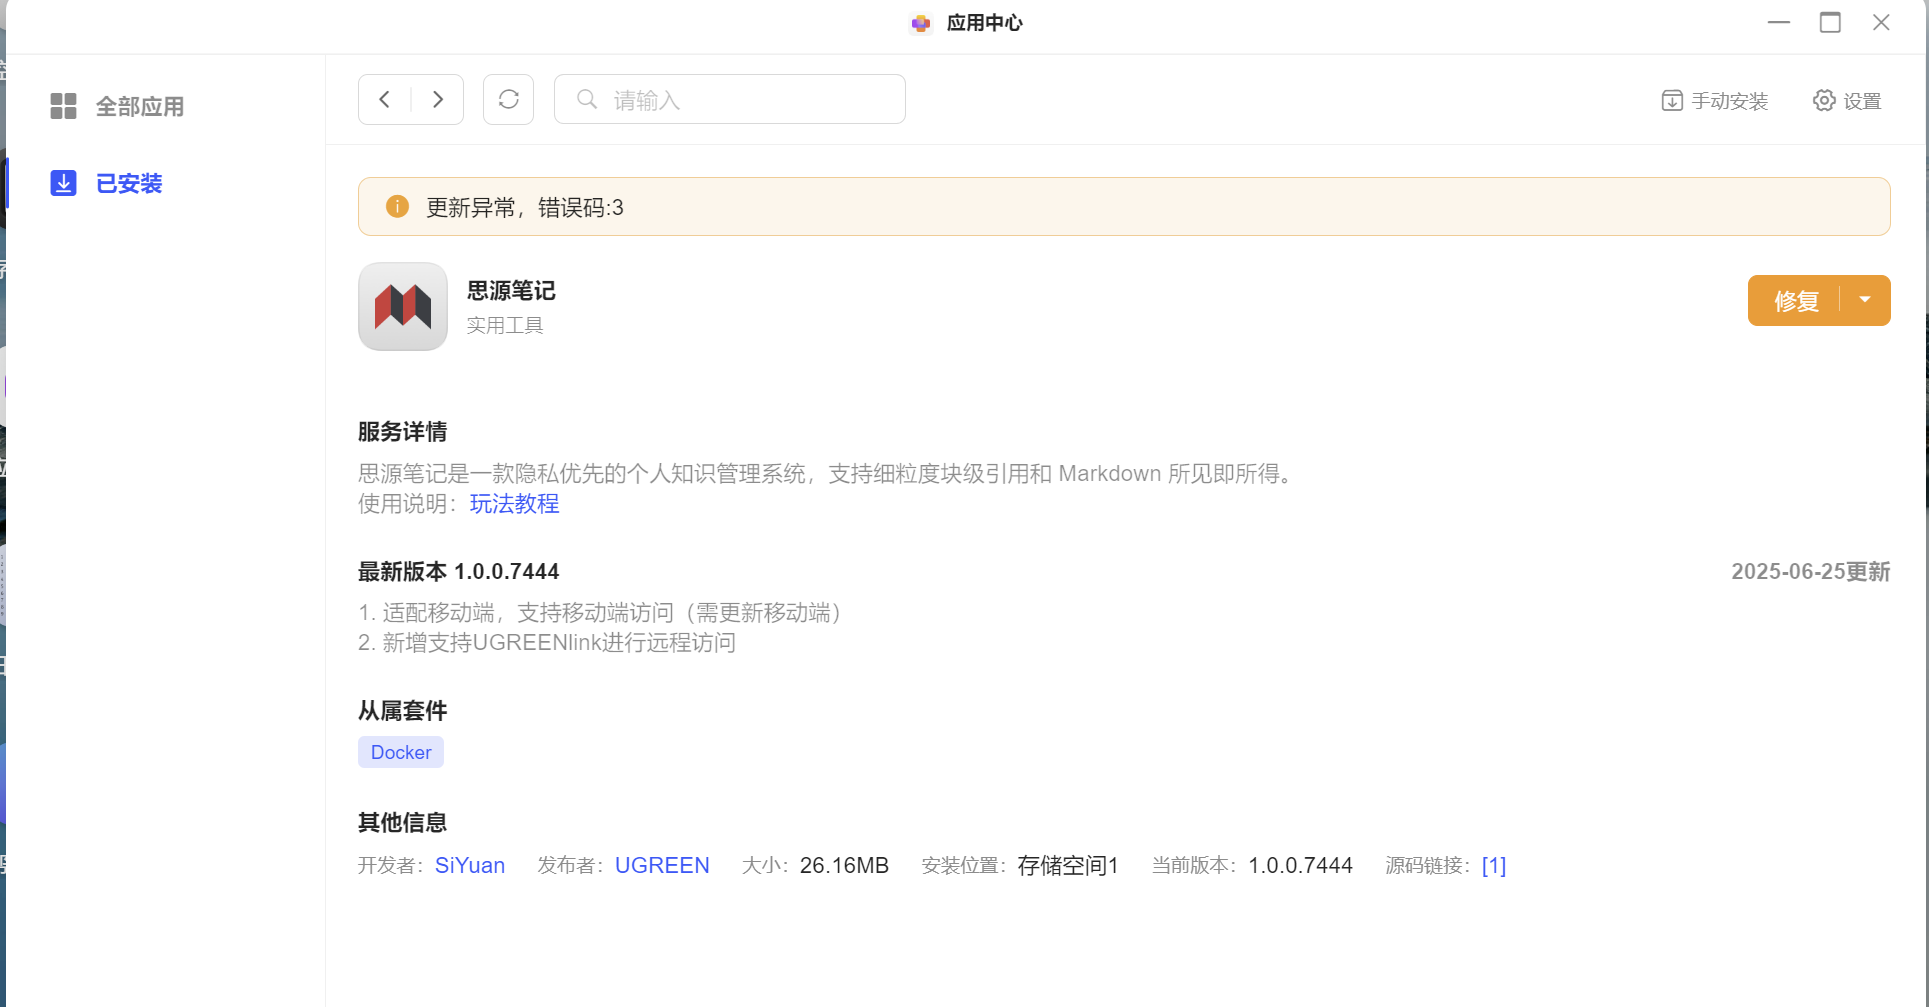Open 手动安装 manual install
This screenshot has width=1929, height=1007.
click(x=1715, y=101)
